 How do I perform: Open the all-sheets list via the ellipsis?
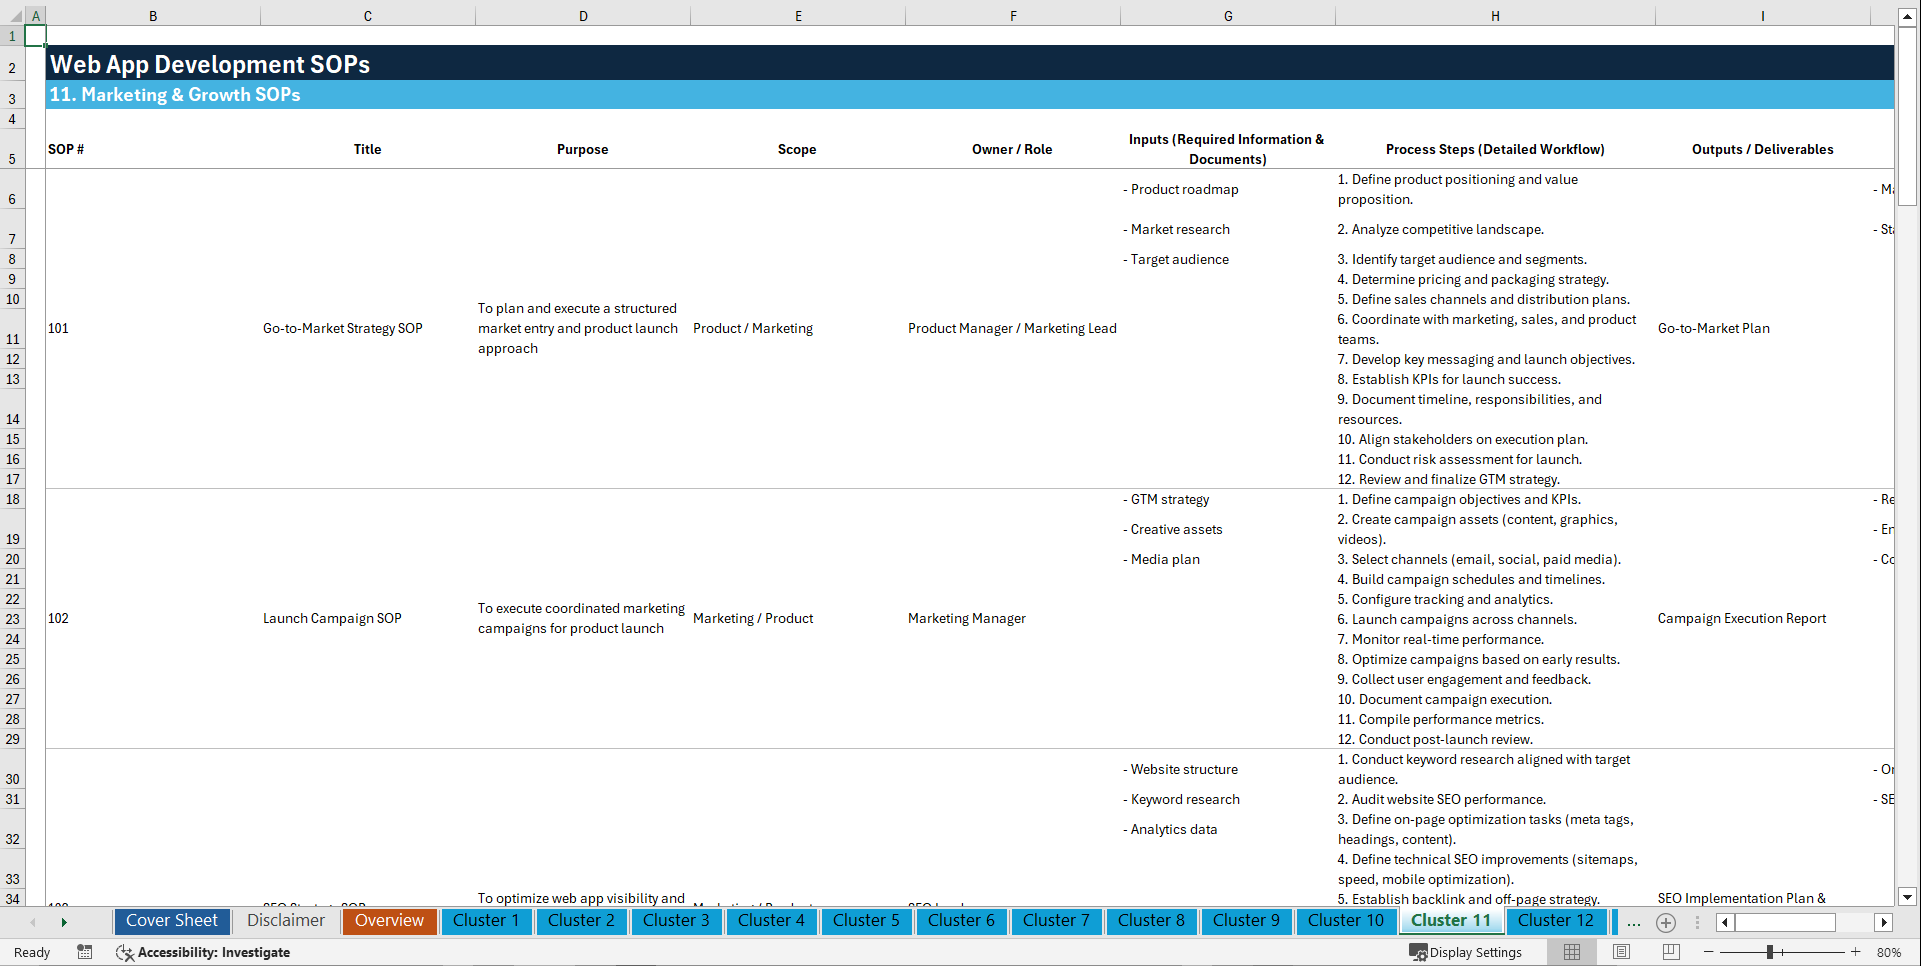pos(1634,922)
